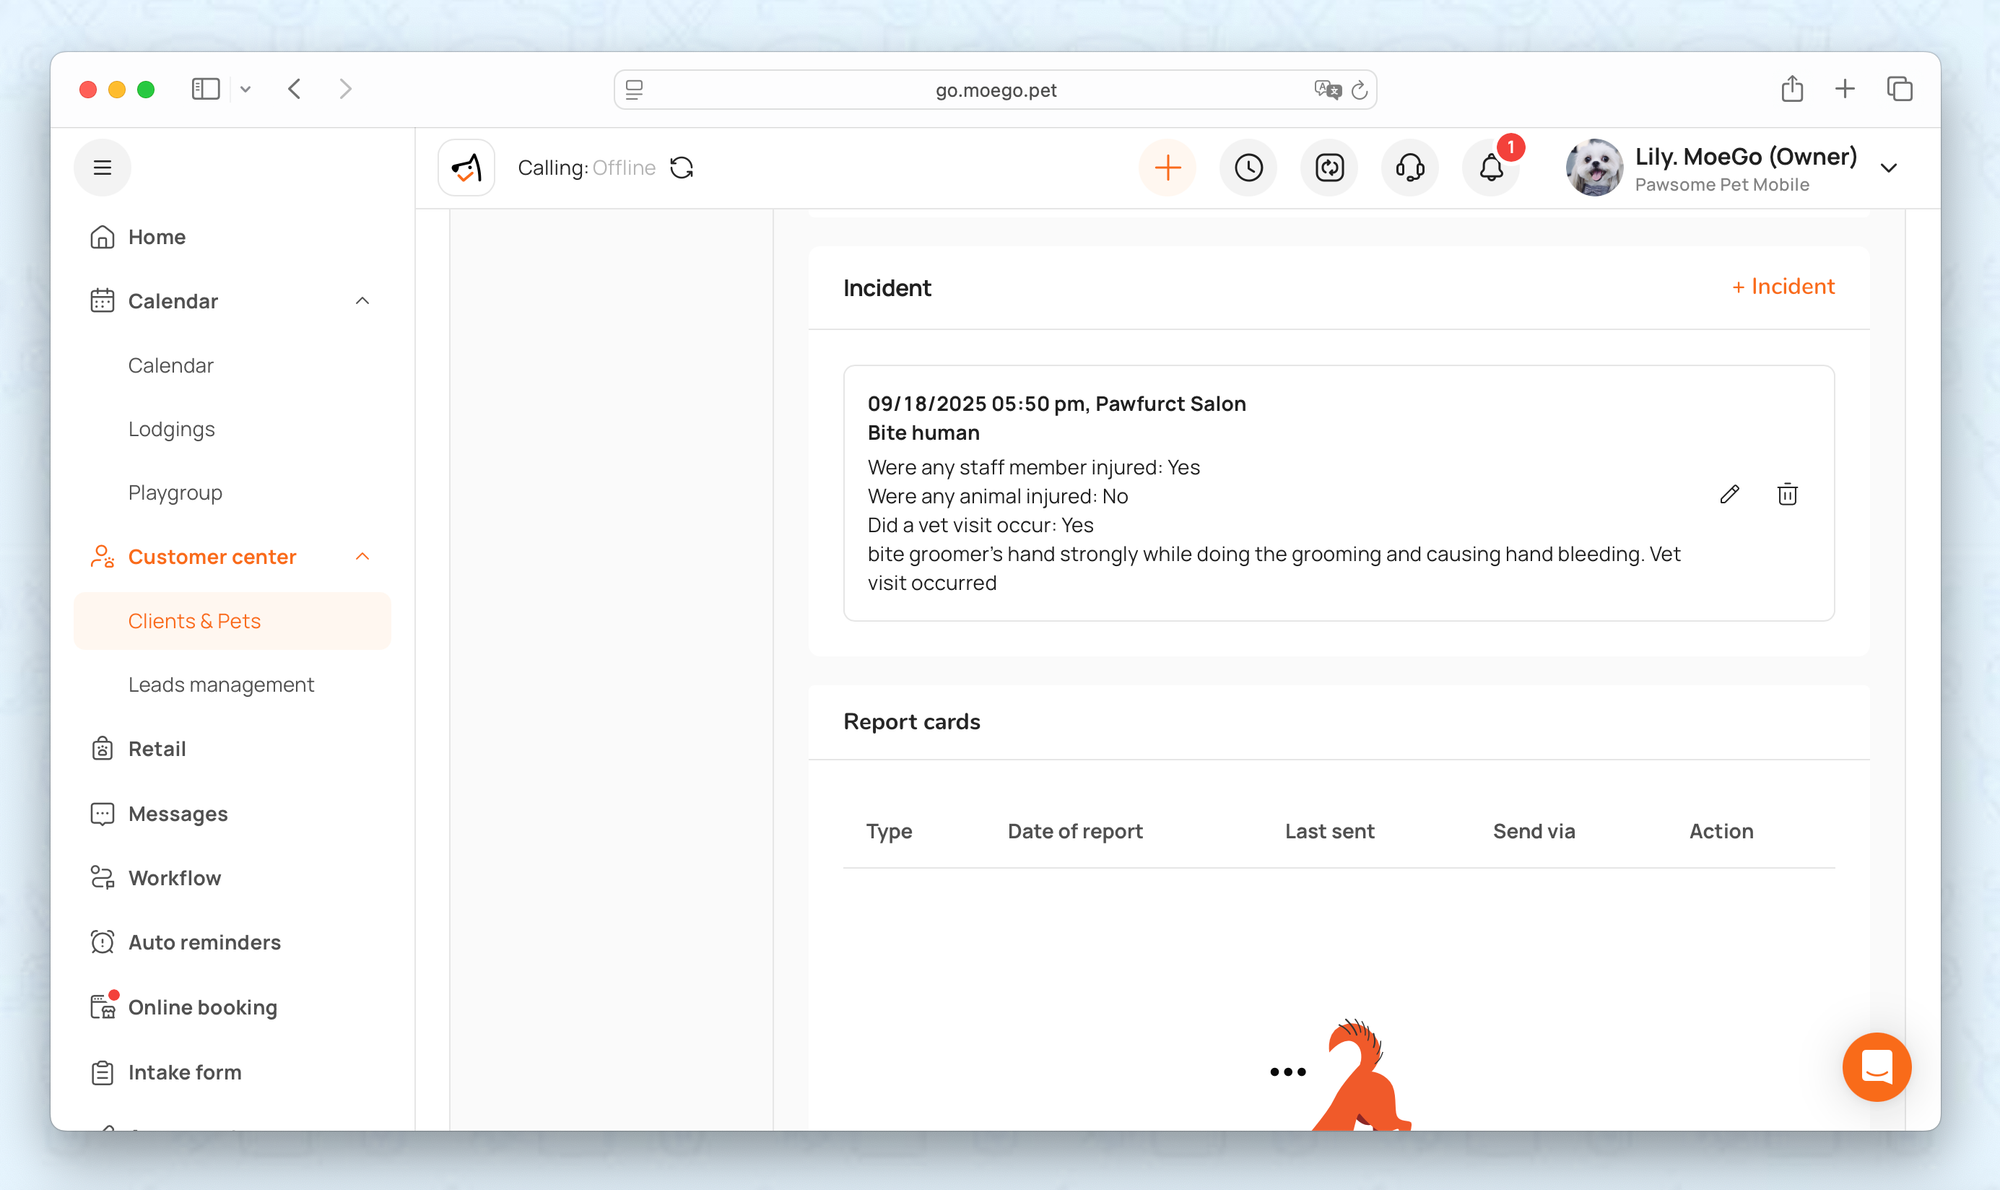Click the MoeGo logo icon
Image resolution: width=2000 pixels, height=1190 pixels.
pos(466,168)
